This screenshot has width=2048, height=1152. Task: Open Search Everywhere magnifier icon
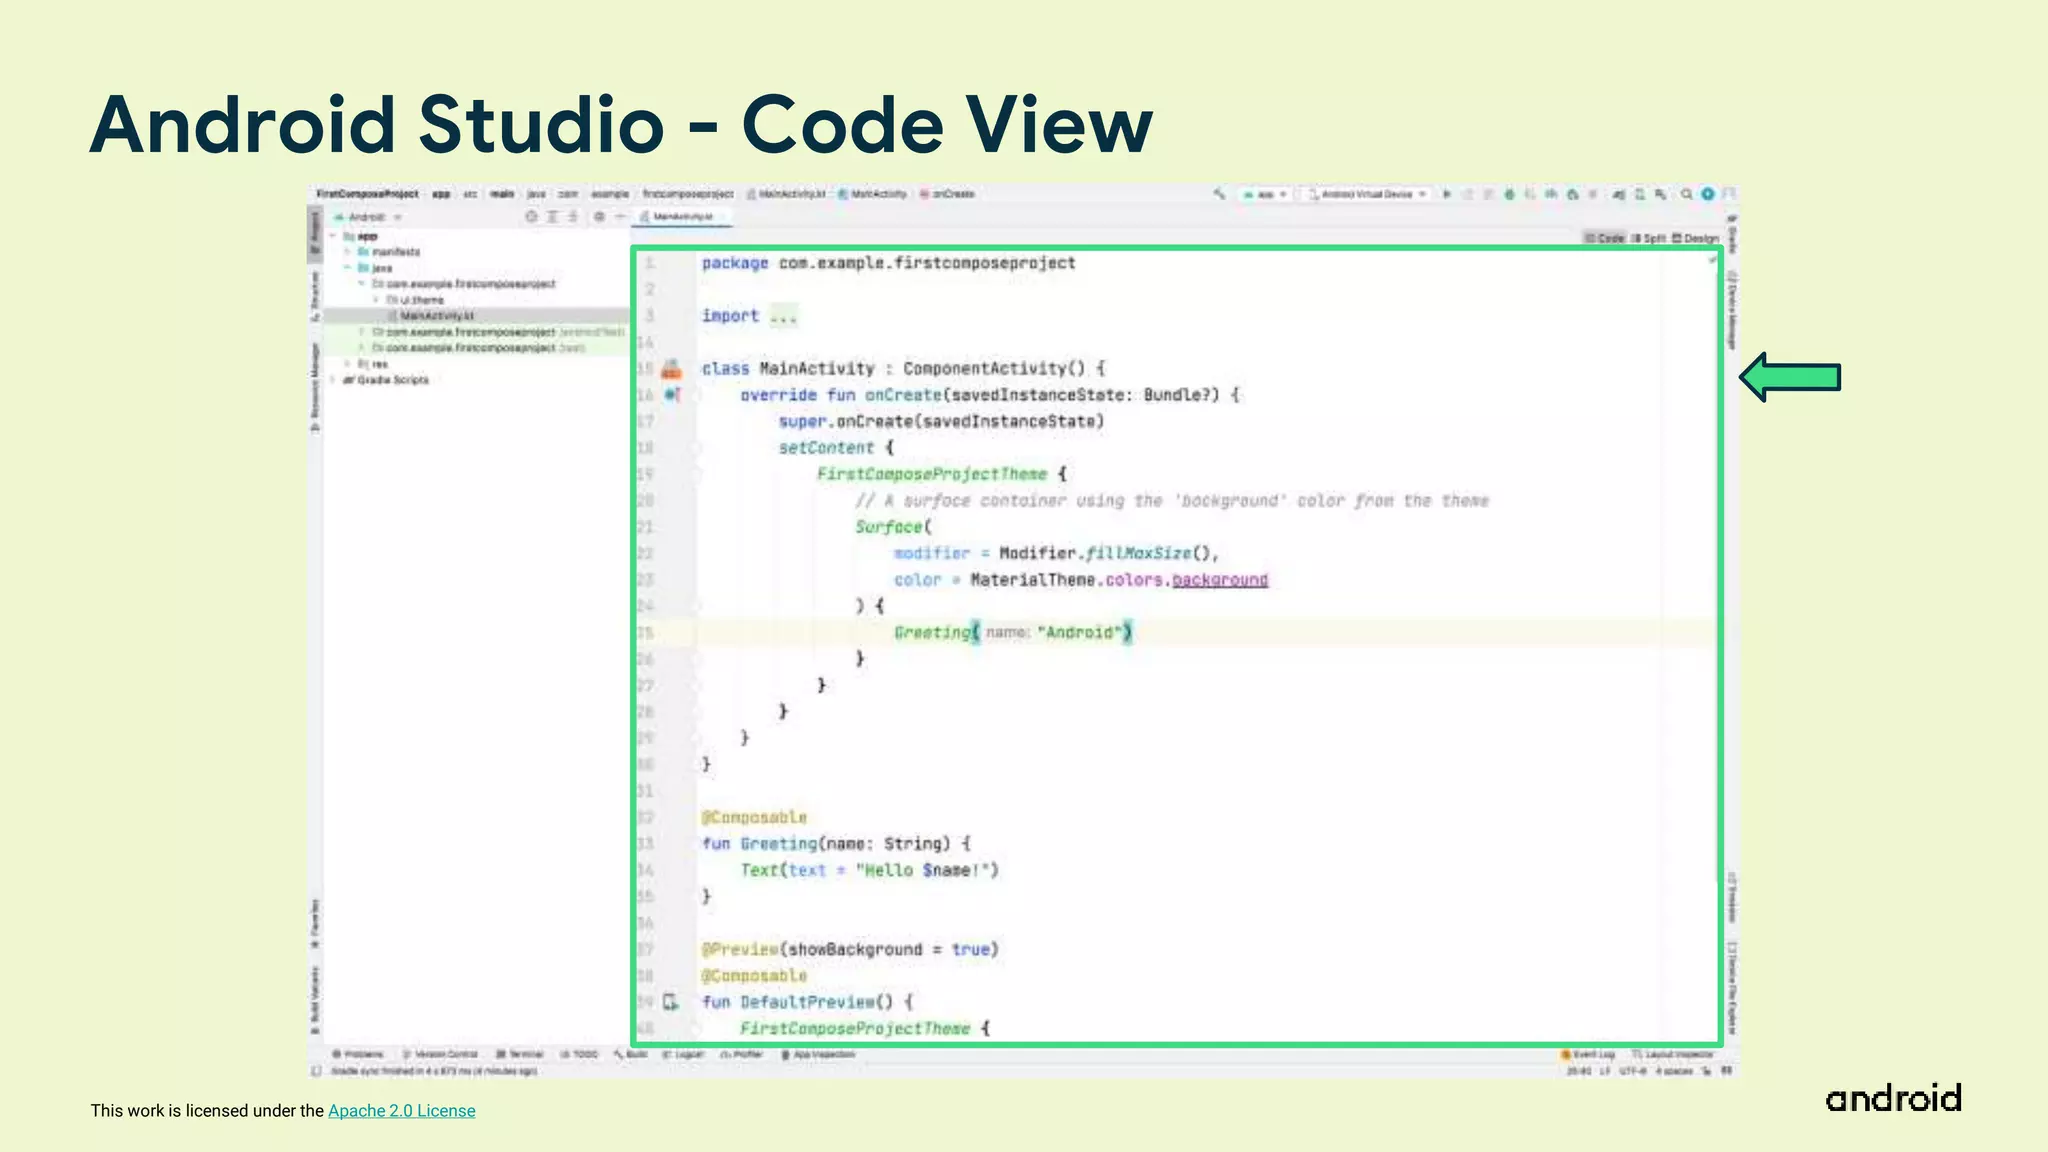point(1686,194)
